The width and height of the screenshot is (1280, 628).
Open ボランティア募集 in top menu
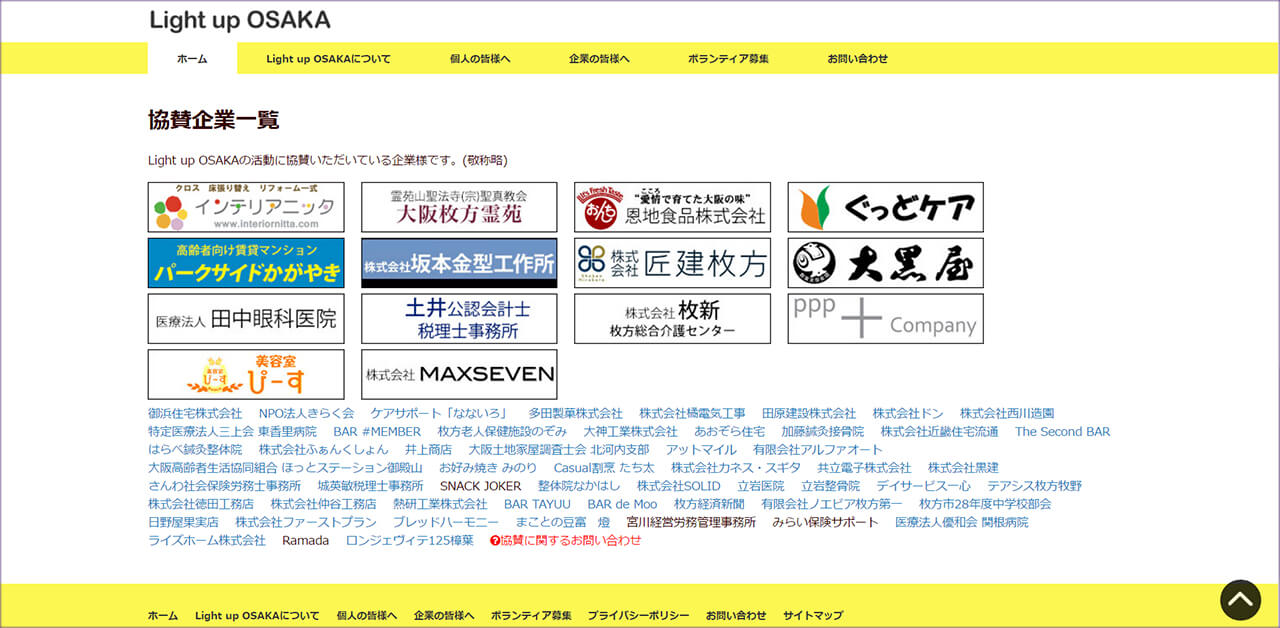pos(728,59)
